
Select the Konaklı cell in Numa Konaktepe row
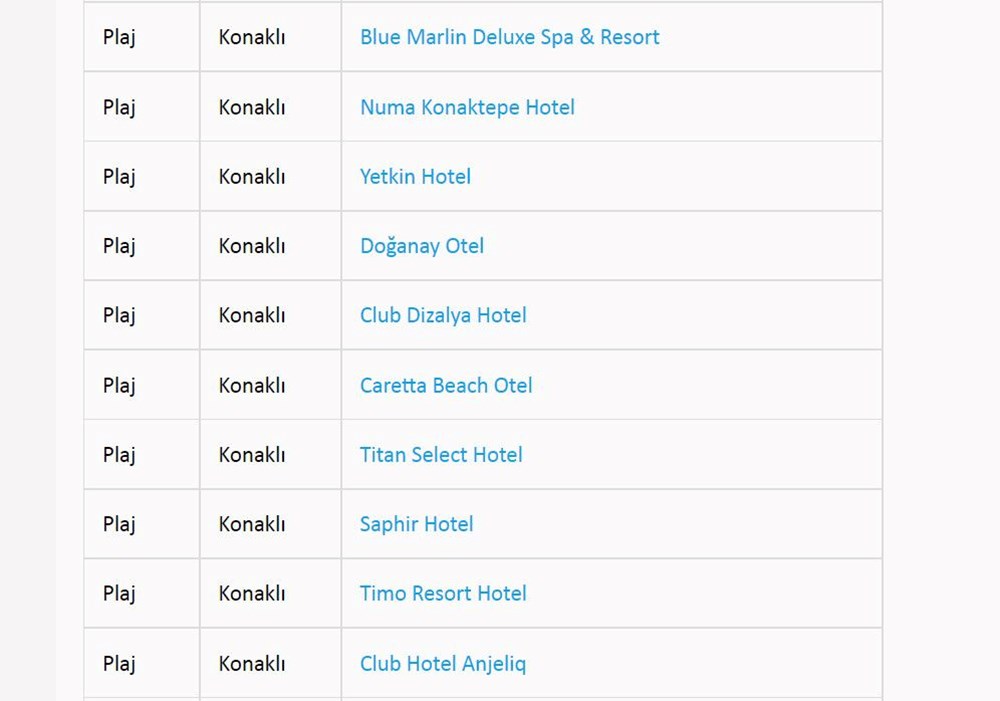tap(252, 107)
